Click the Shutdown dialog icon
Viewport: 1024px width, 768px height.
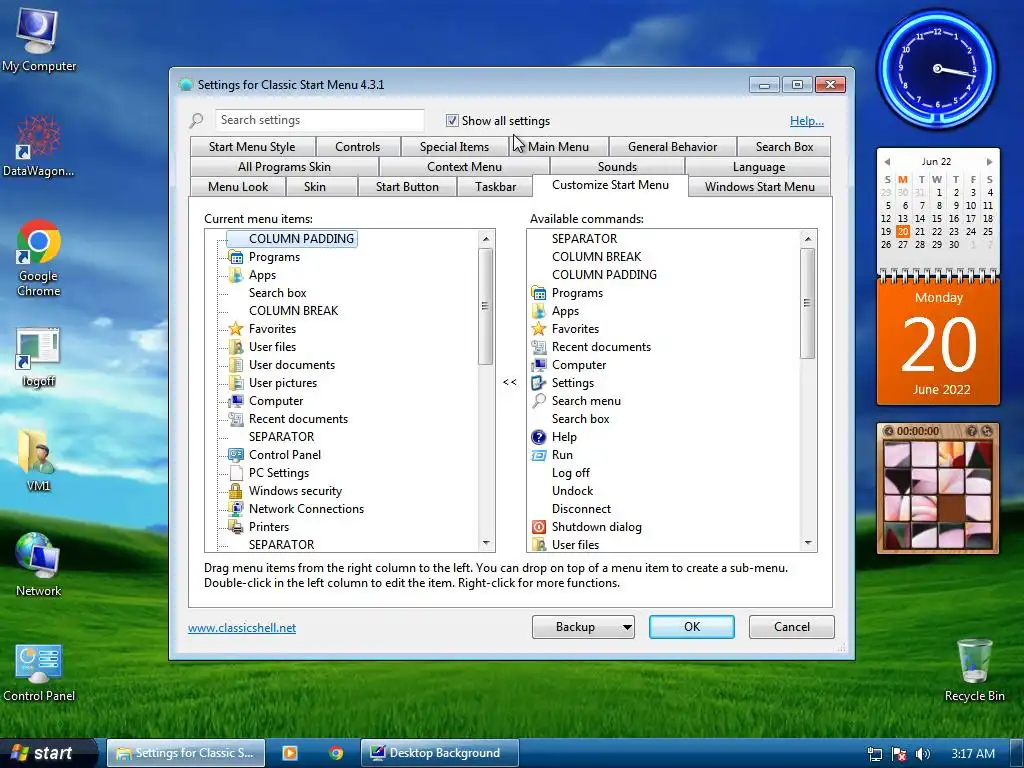[x=539, y=526]
